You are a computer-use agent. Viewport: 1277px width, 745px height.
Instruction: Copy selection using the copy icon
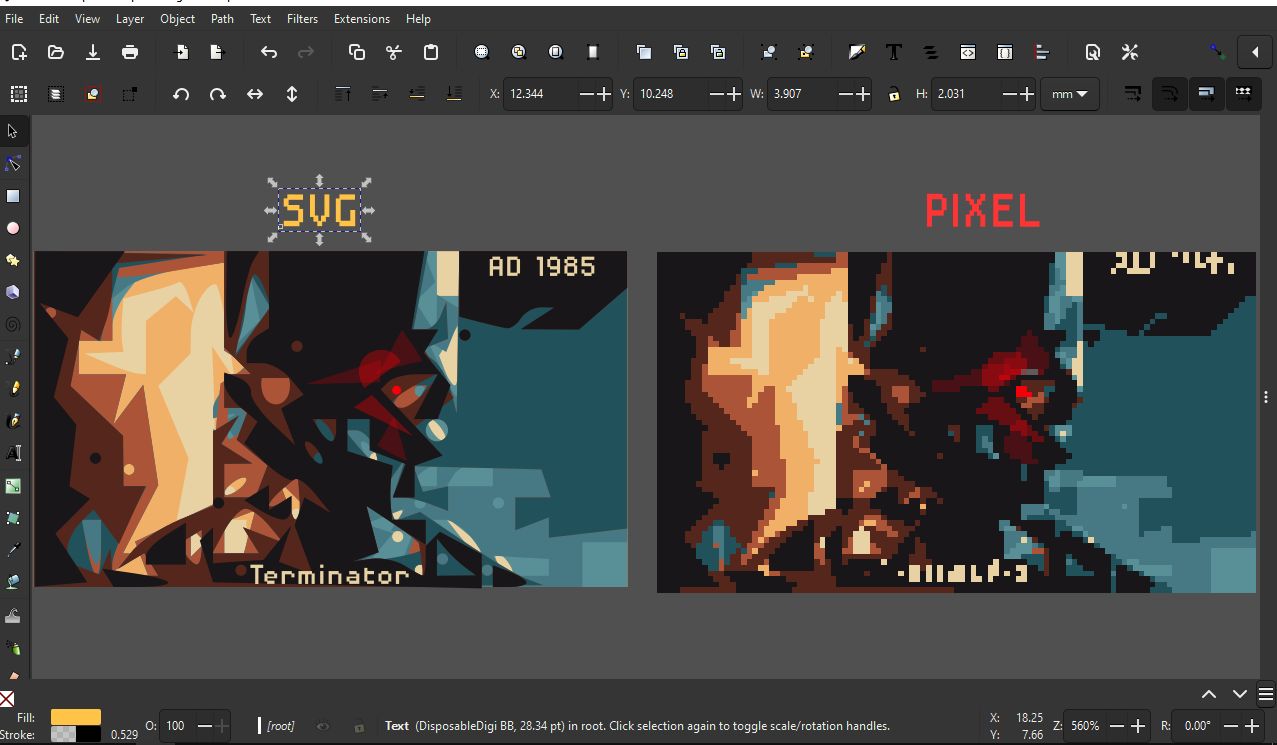(356, 52)
